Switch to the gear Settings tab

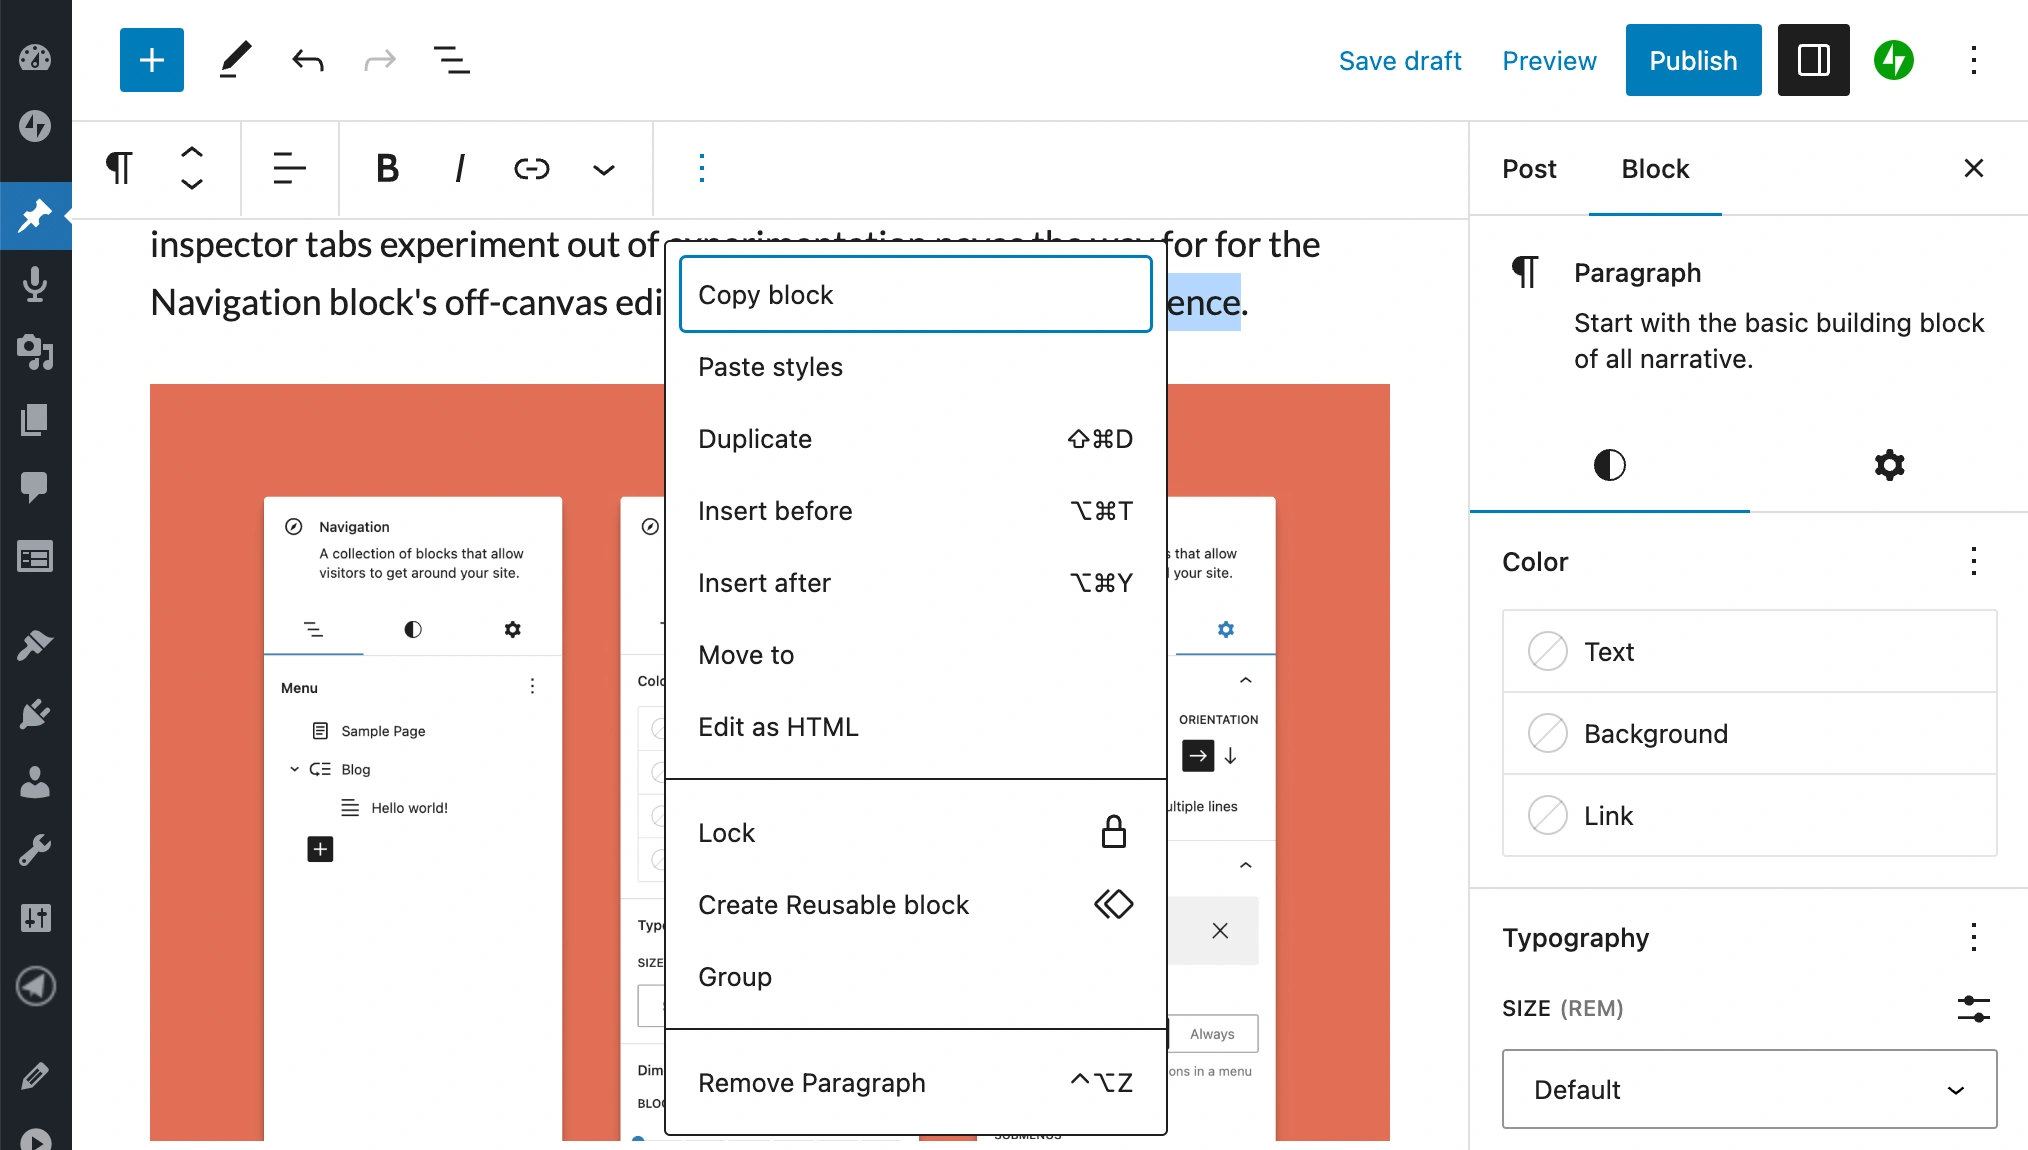coord(1889,465)
